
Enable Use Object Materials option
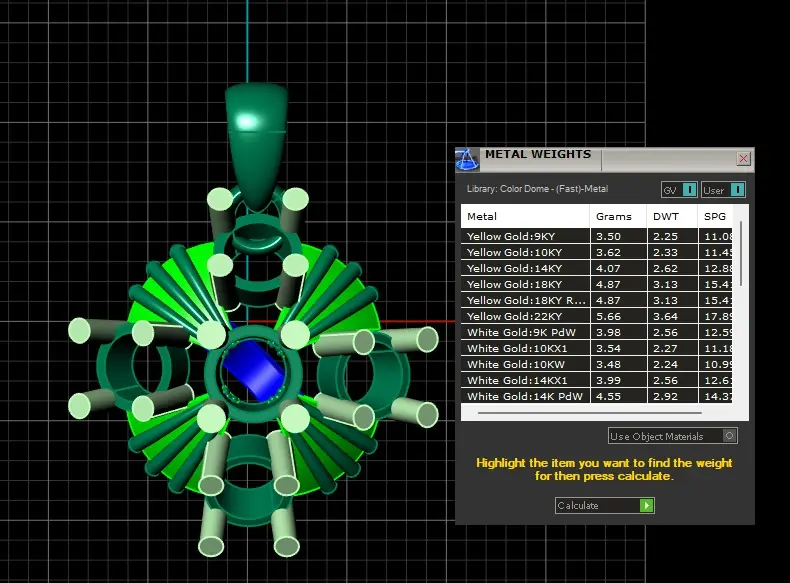673,436
